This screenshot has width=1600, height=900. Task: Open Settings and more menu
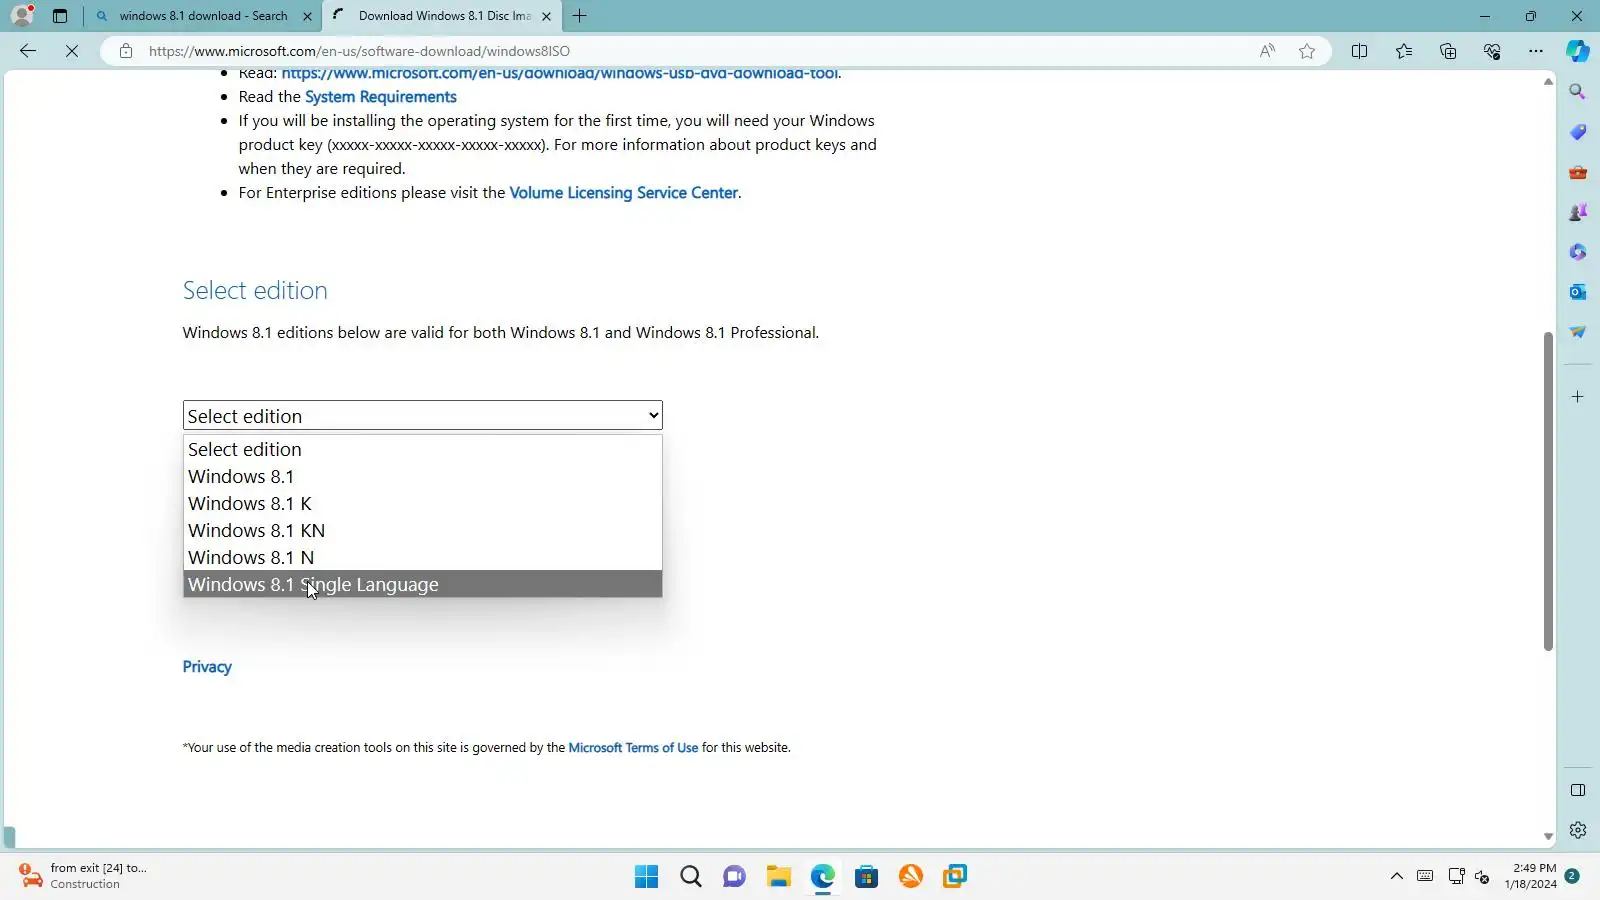pyautogui.click(x=1536, y=51)
